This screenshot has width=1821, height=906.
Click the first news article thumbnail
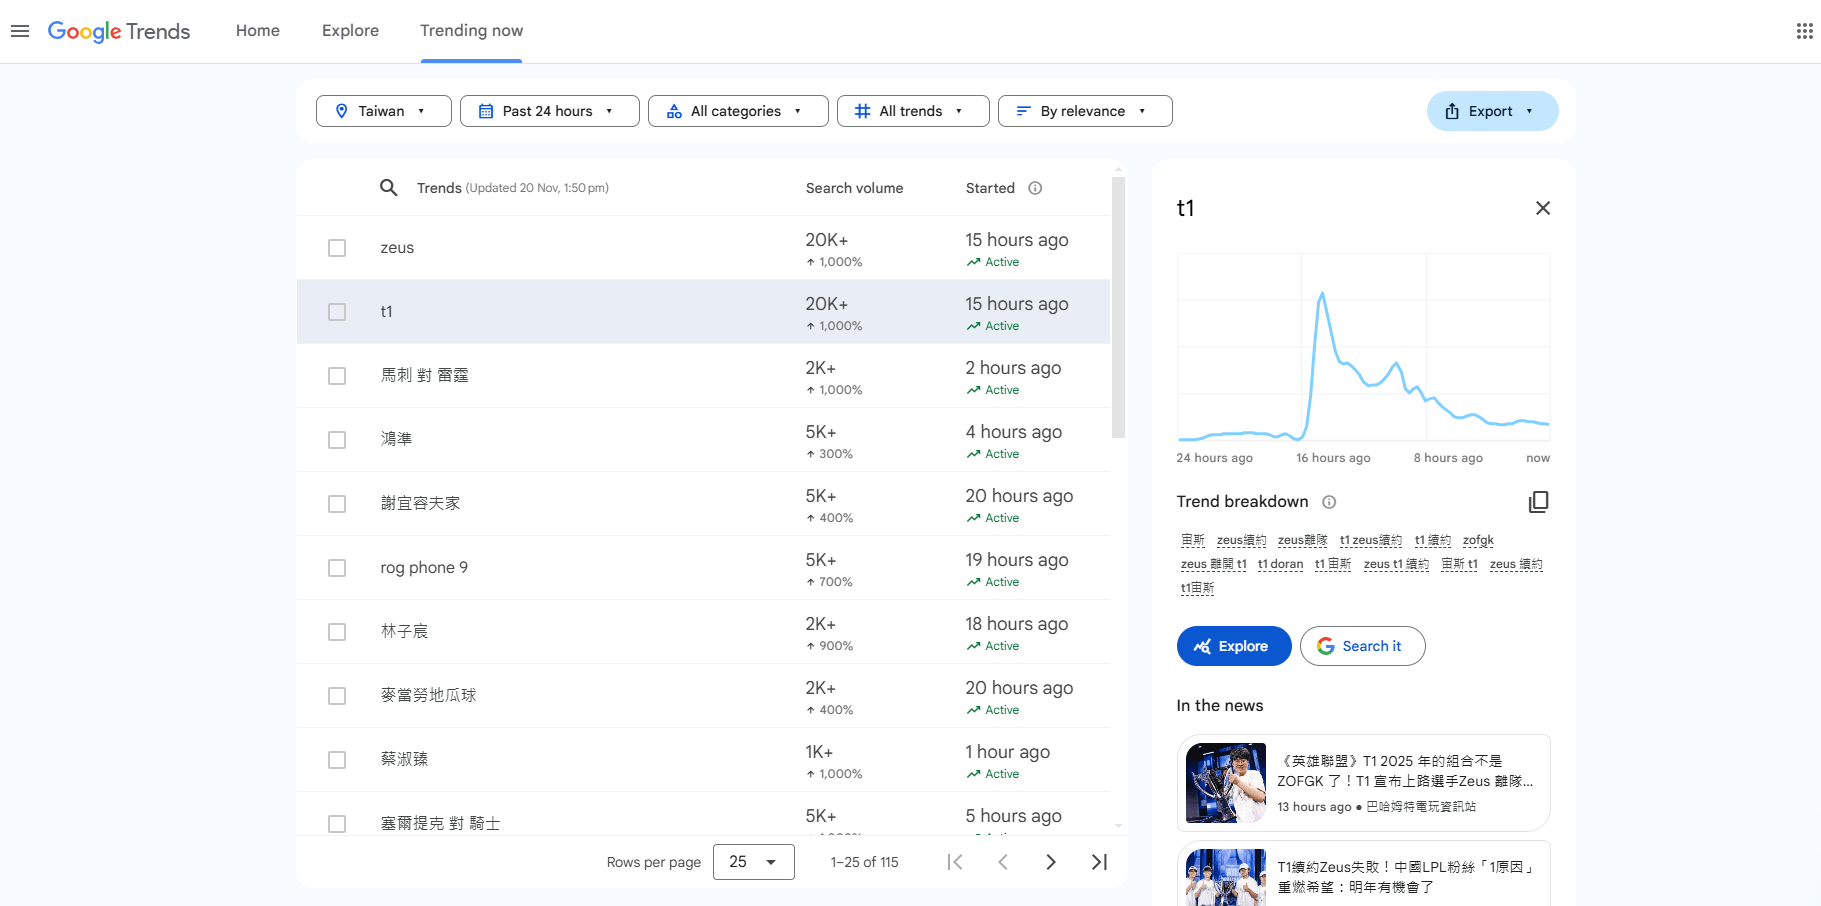tap(1226, 783)
